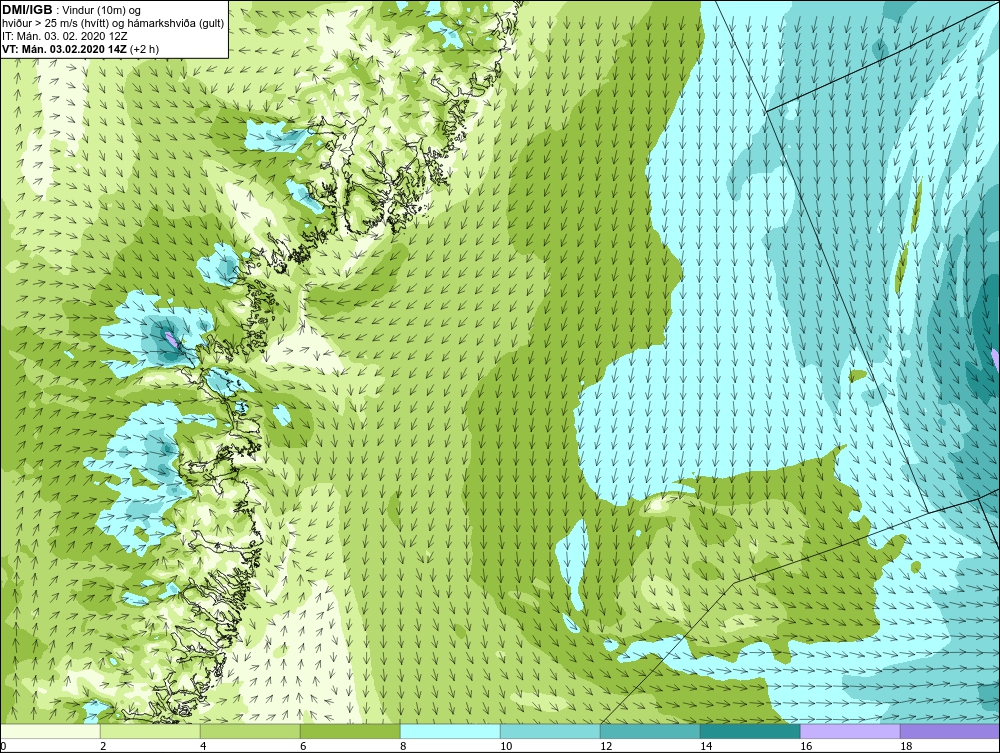The image size is (1000, 753).
Task: Click the 6–8 m/s olive green legend swatch
Action: 350,731
